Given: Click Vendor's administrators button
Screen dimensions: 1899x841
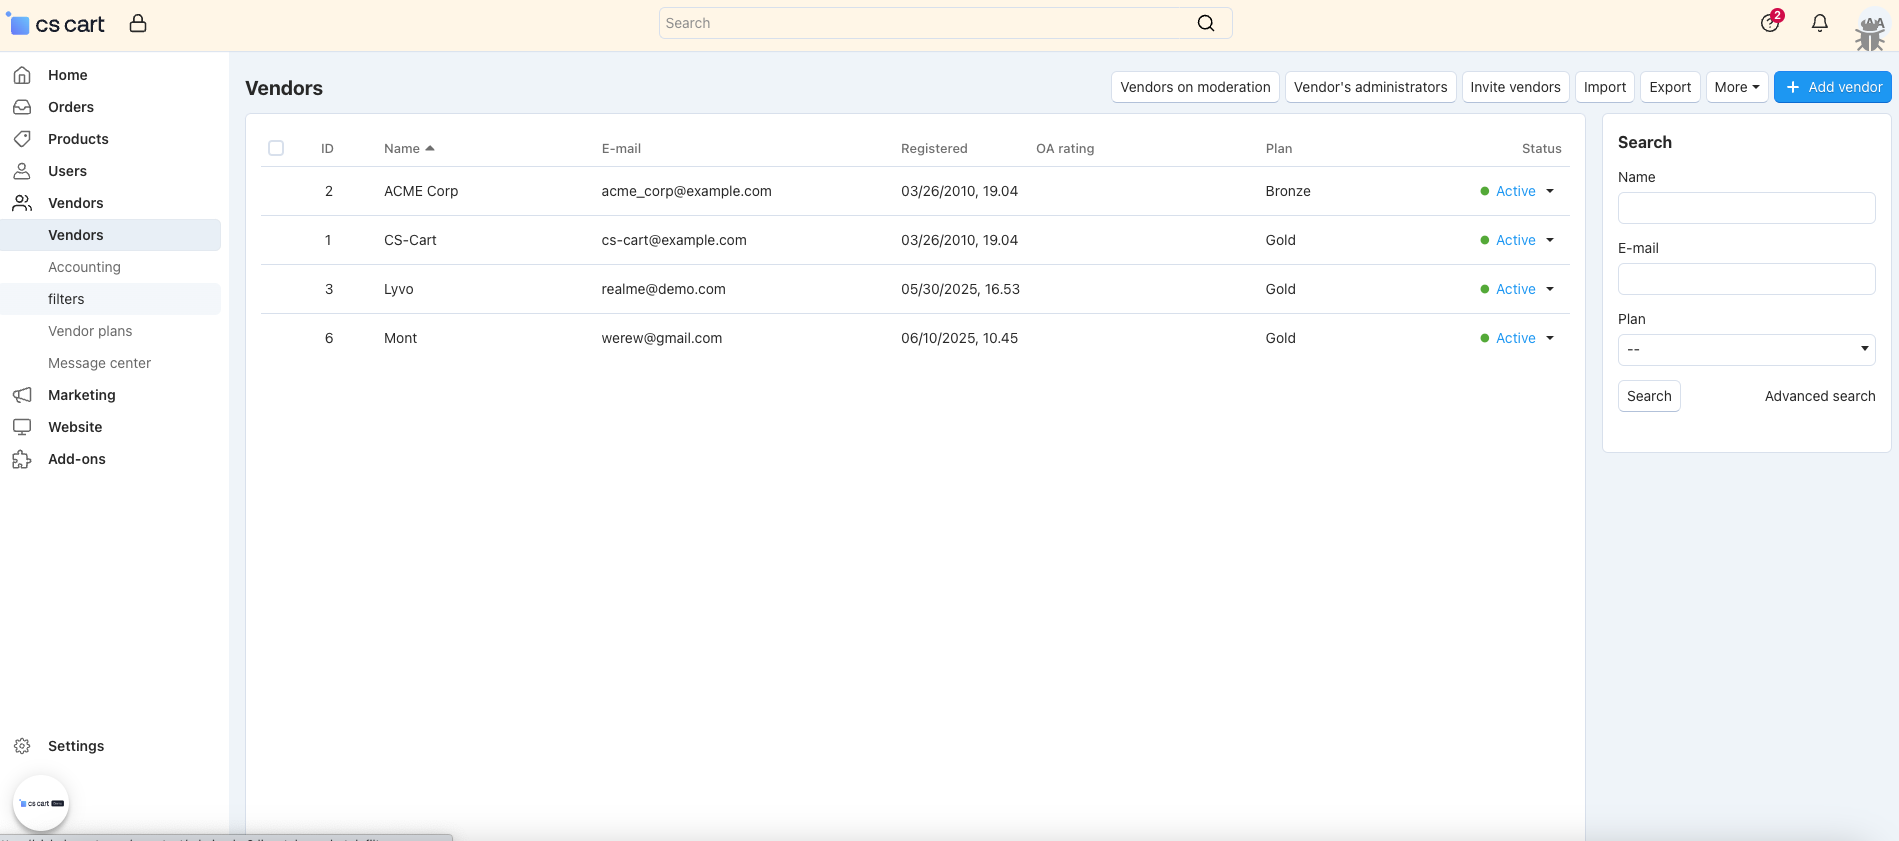Looking at the screenshot, I should [1370, 87].
